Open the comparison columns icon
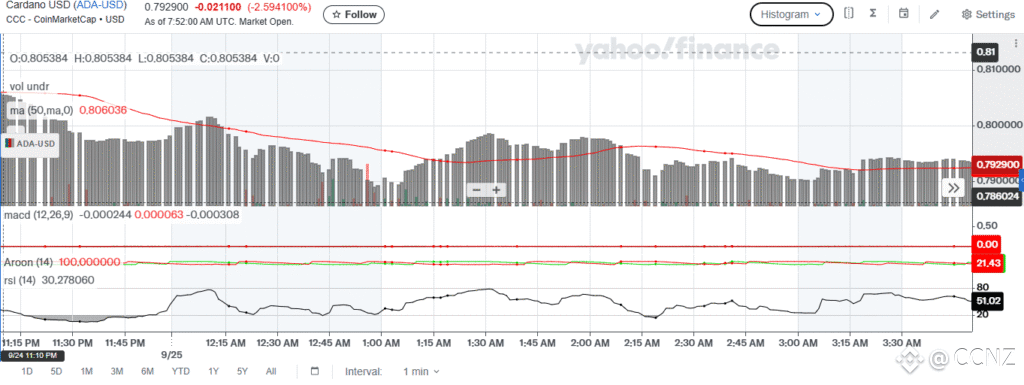This screenshot has height=385, width=1024. (x=848, y=14)
